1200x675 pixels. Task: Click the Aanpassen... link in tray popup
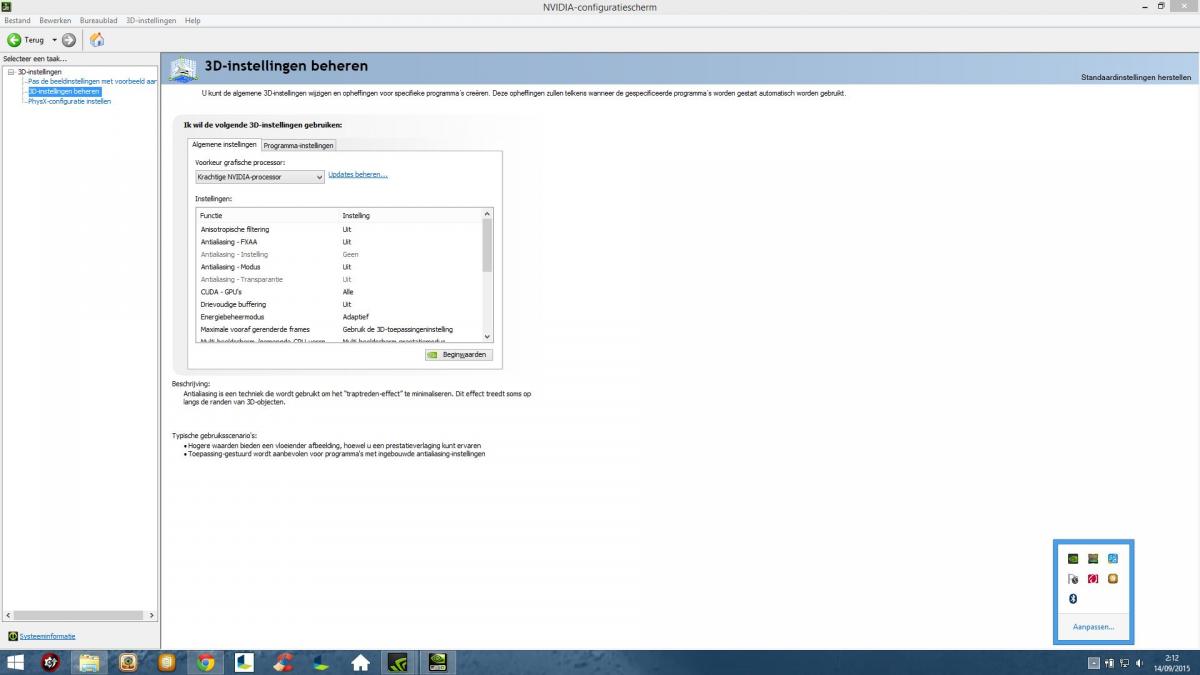1093,627
